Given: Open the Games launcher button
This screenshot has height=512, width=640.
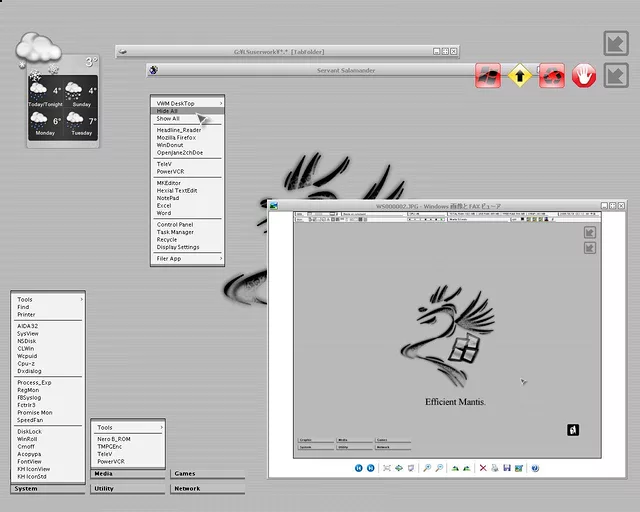Looking at the screenshot, I should 207,474.
